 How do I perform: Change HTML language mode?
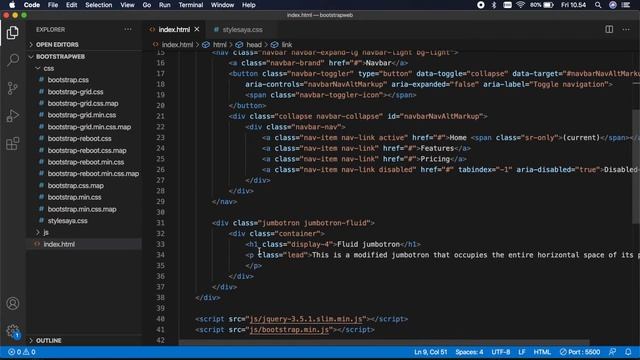tap(542, 352)
